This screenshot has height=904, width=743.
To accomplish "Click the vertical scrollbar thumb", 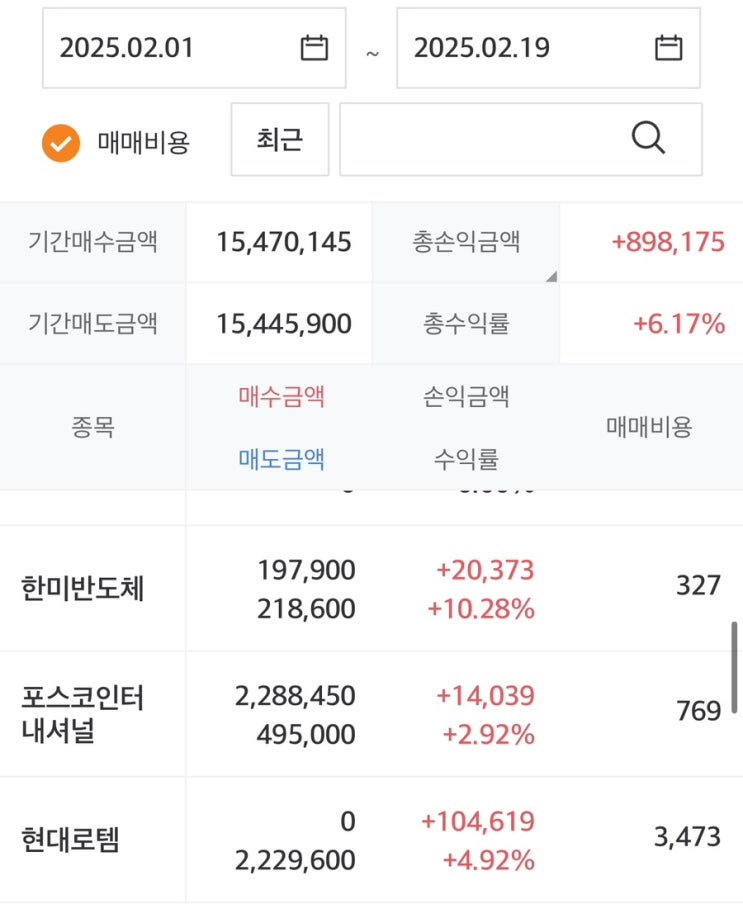I will click(736, 665).
